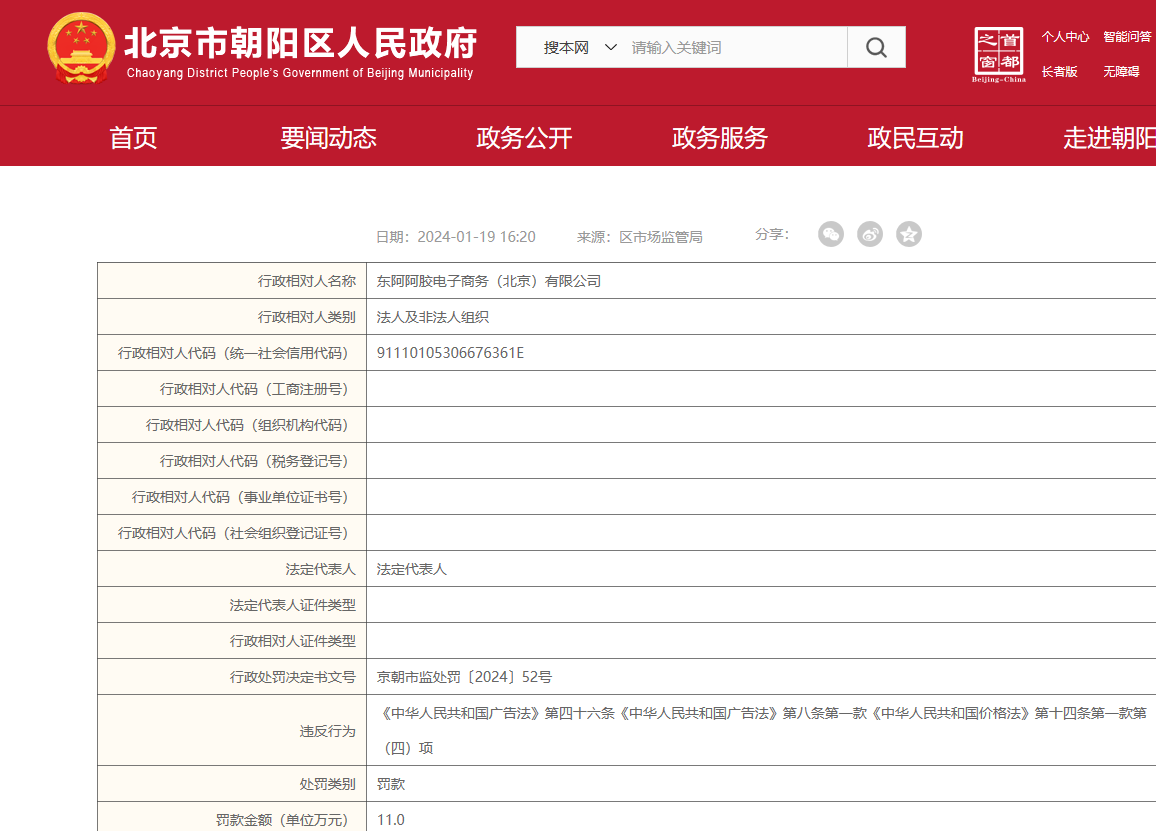Share the article via the WeChat icon
The width and height of the screenshot is (1156, 831).
831,234
